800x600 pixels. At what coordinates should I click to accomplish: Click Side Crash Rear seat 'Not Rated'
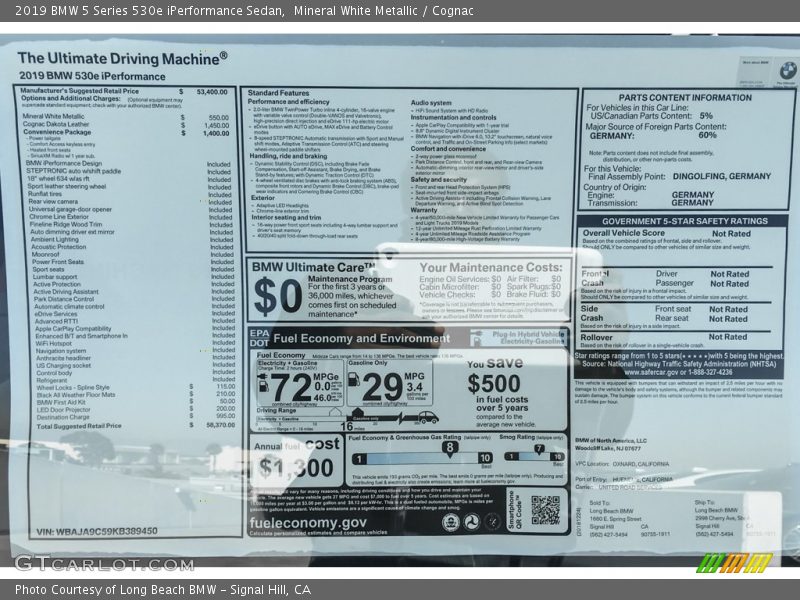click(x=728, y=319)
